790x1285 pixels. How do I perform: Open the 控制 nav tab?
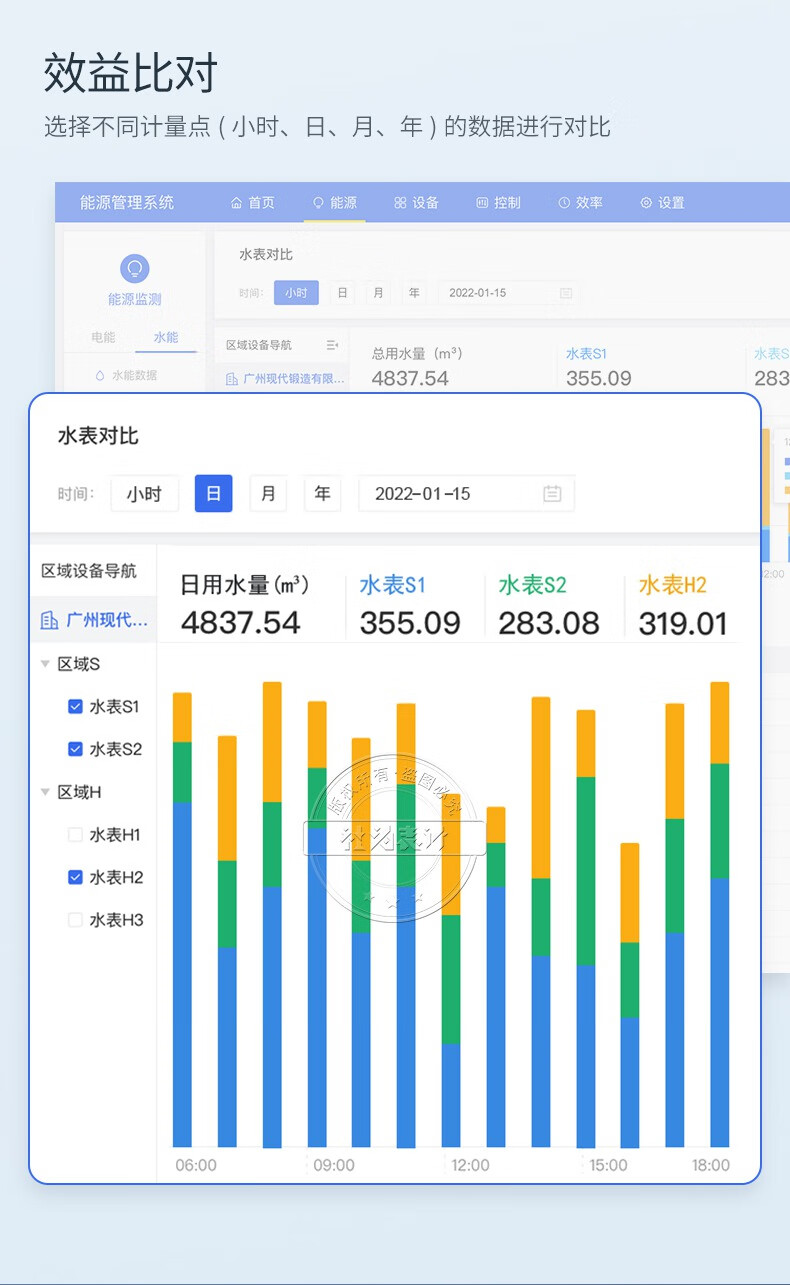498,202
